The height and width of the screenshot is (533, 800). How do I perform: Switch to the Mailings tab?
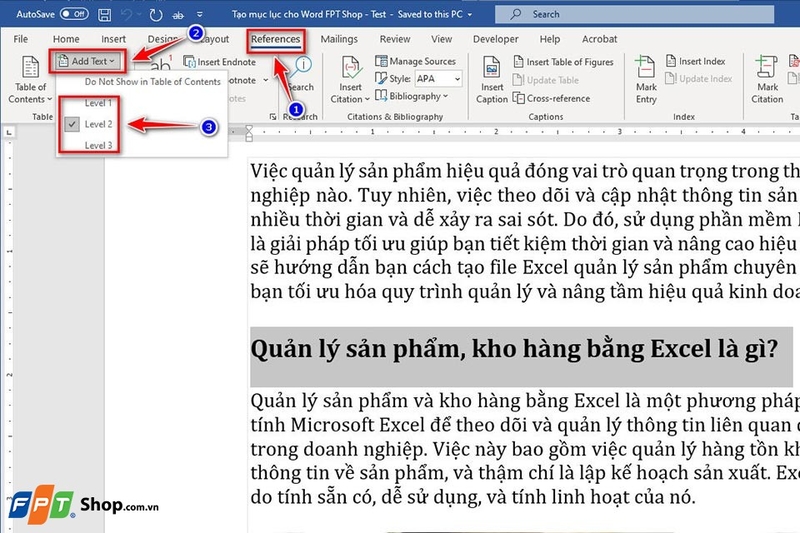[339, 39]
